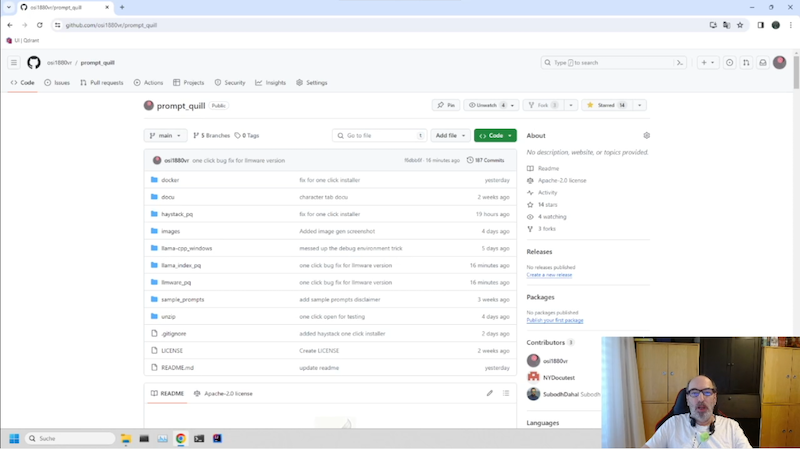The image size is (800, 449).
Task: Open Windows Start menu
Action: tap(14, 438)
